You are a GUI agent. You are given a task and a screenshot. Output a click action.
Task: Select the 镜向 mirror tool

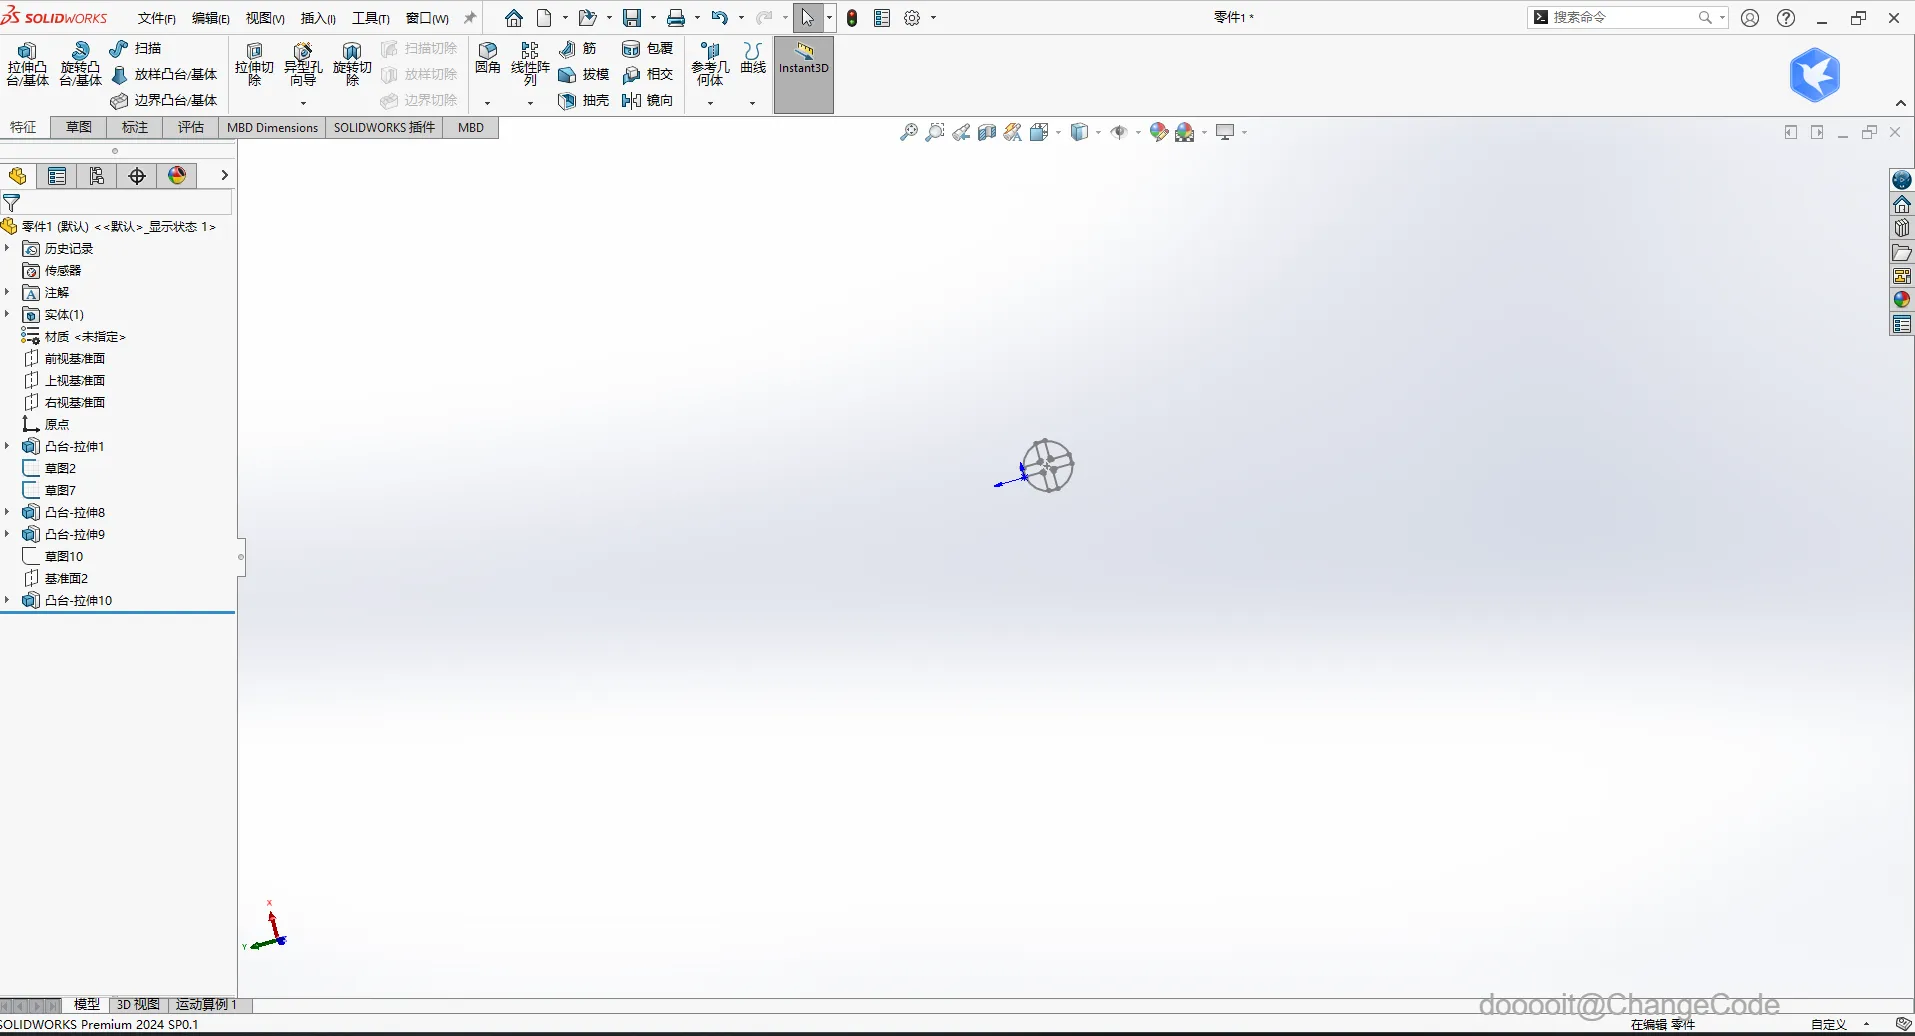pyautogui.click(x=647, y=100)
